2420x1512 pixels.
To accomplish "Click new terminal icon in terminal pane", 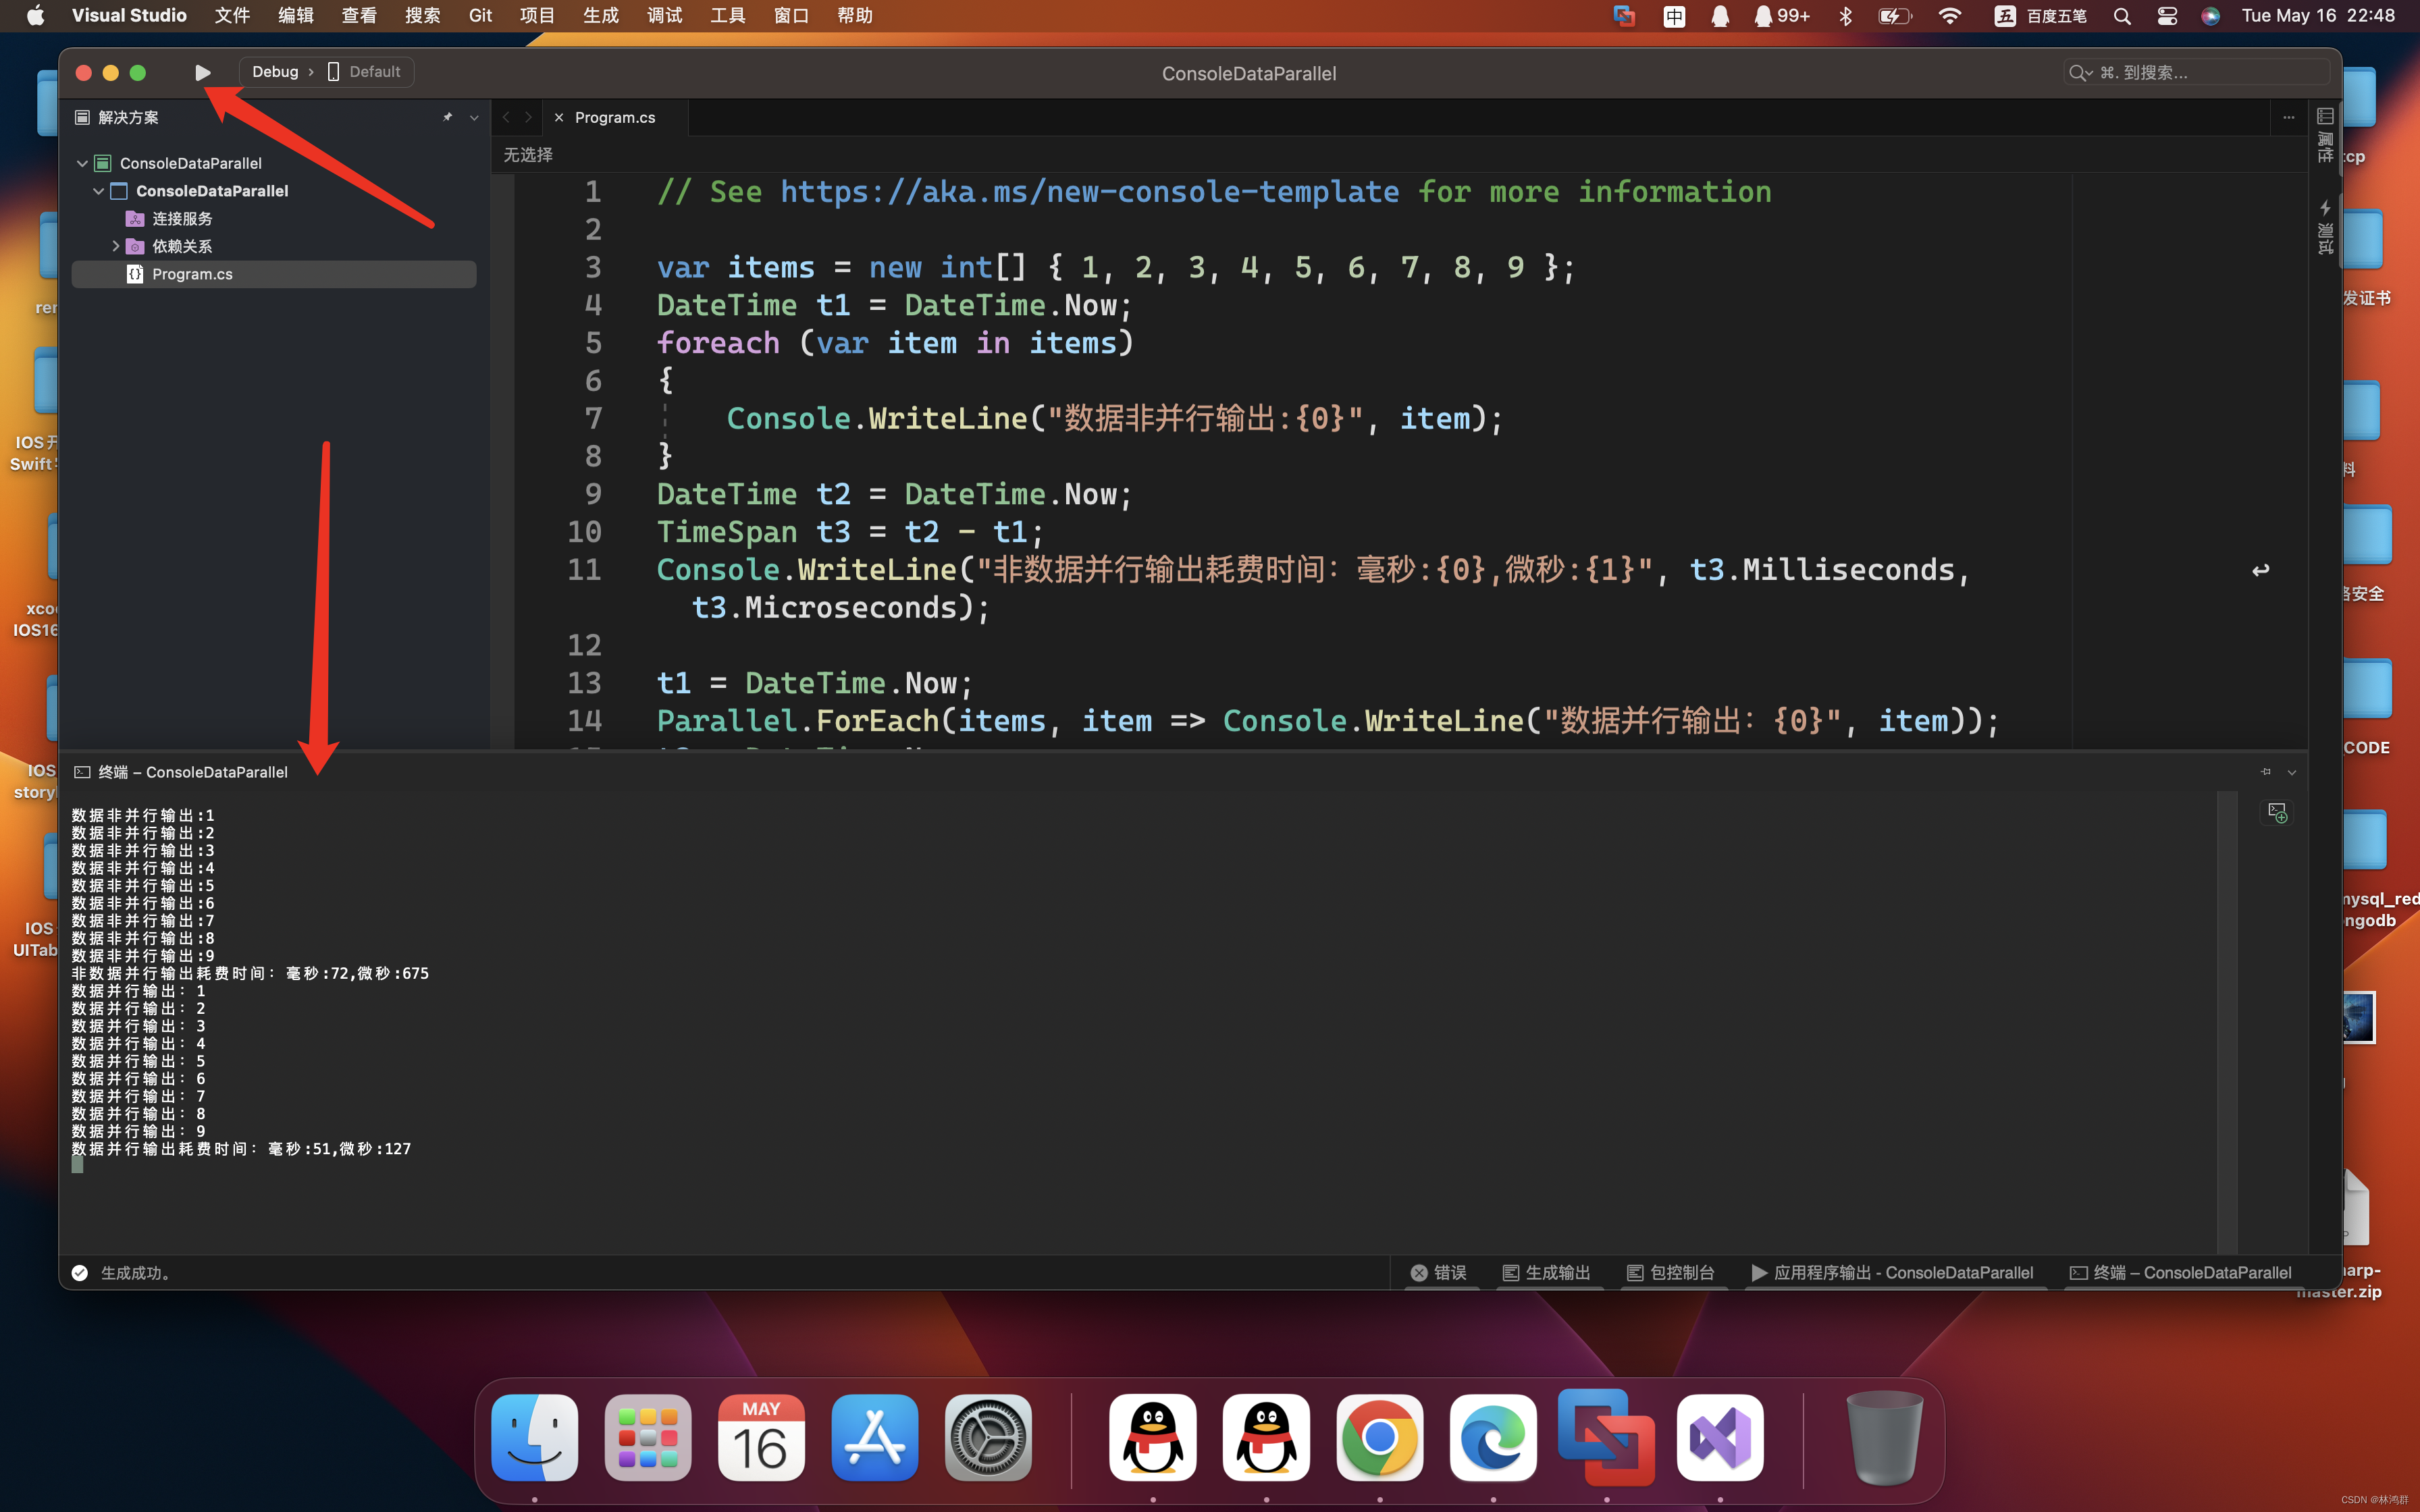I will pos(2277,812).
